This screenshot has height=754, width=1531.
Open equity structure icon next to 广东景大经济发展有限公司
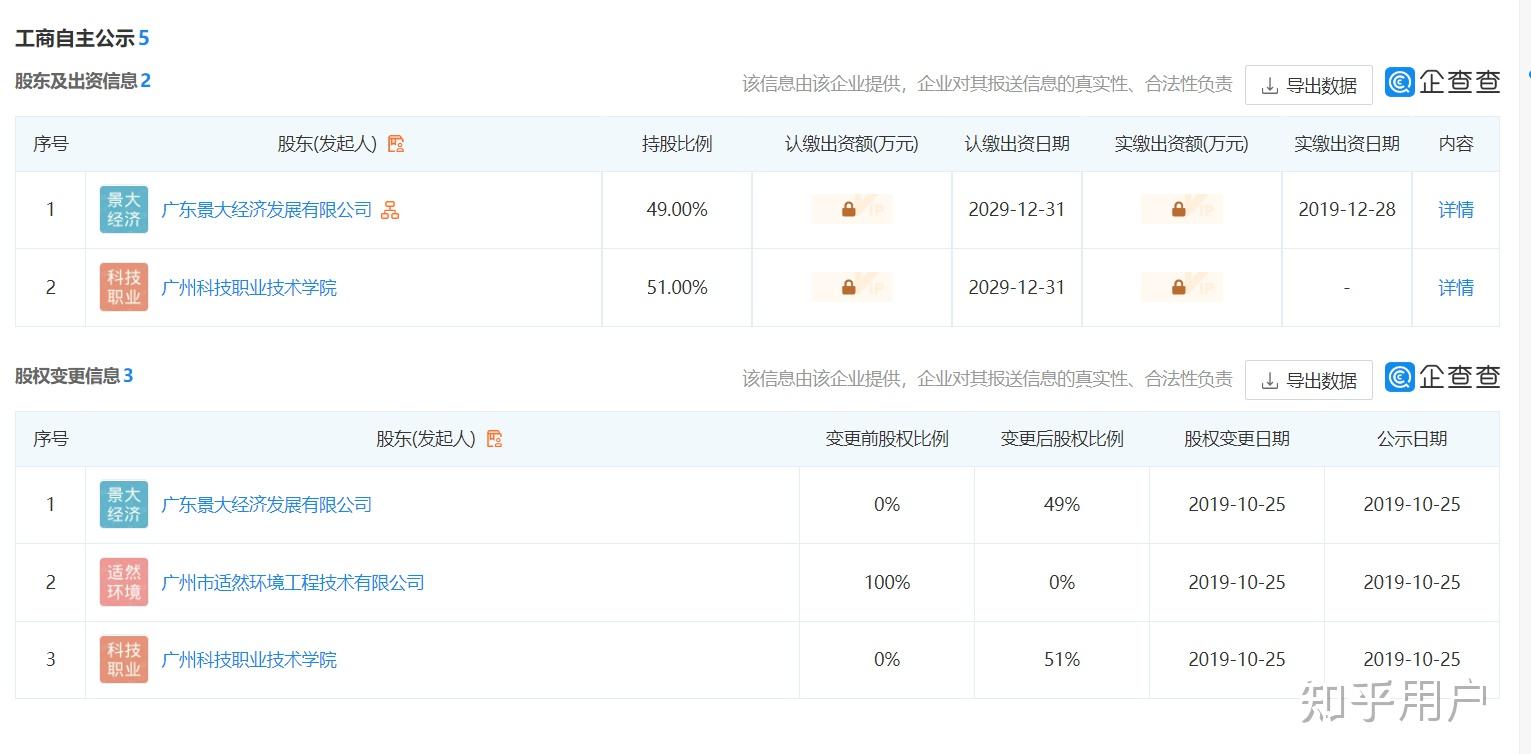390,210
